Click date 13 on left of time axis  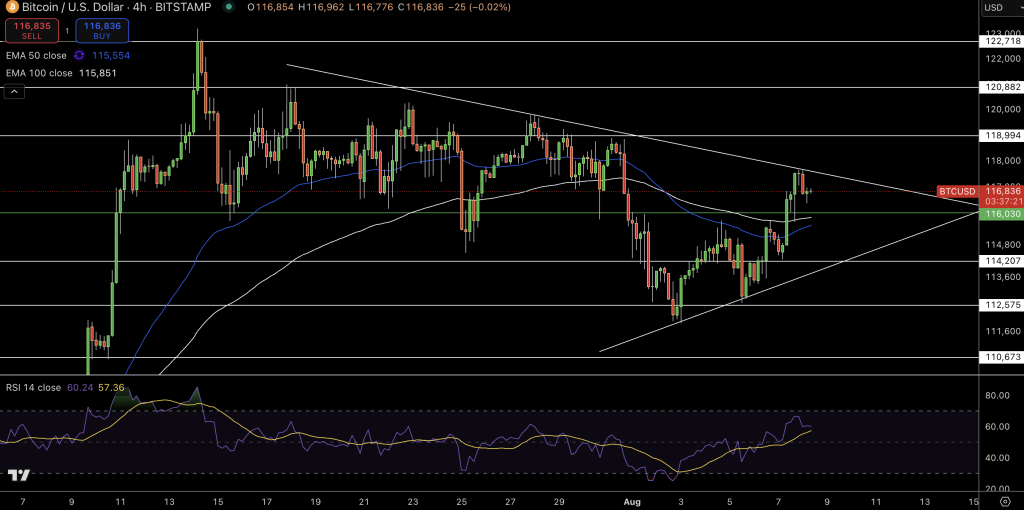click(x=169, y=502)
